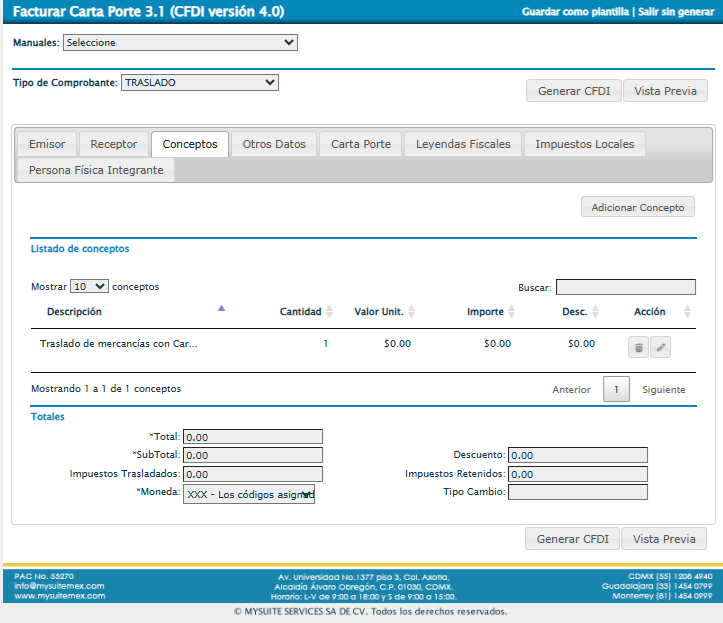The width and height of the screenshot is (723, 623).
Task: Sort by Cantidad column arrows
Action: click(329, 312)
